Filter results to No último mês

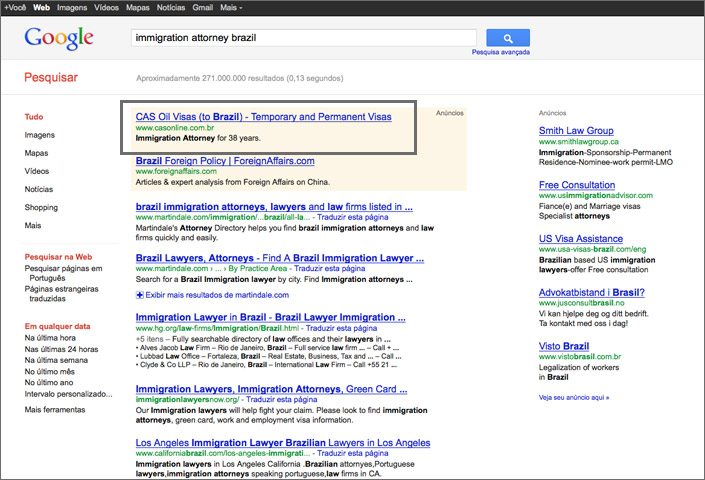pos(49,372)
